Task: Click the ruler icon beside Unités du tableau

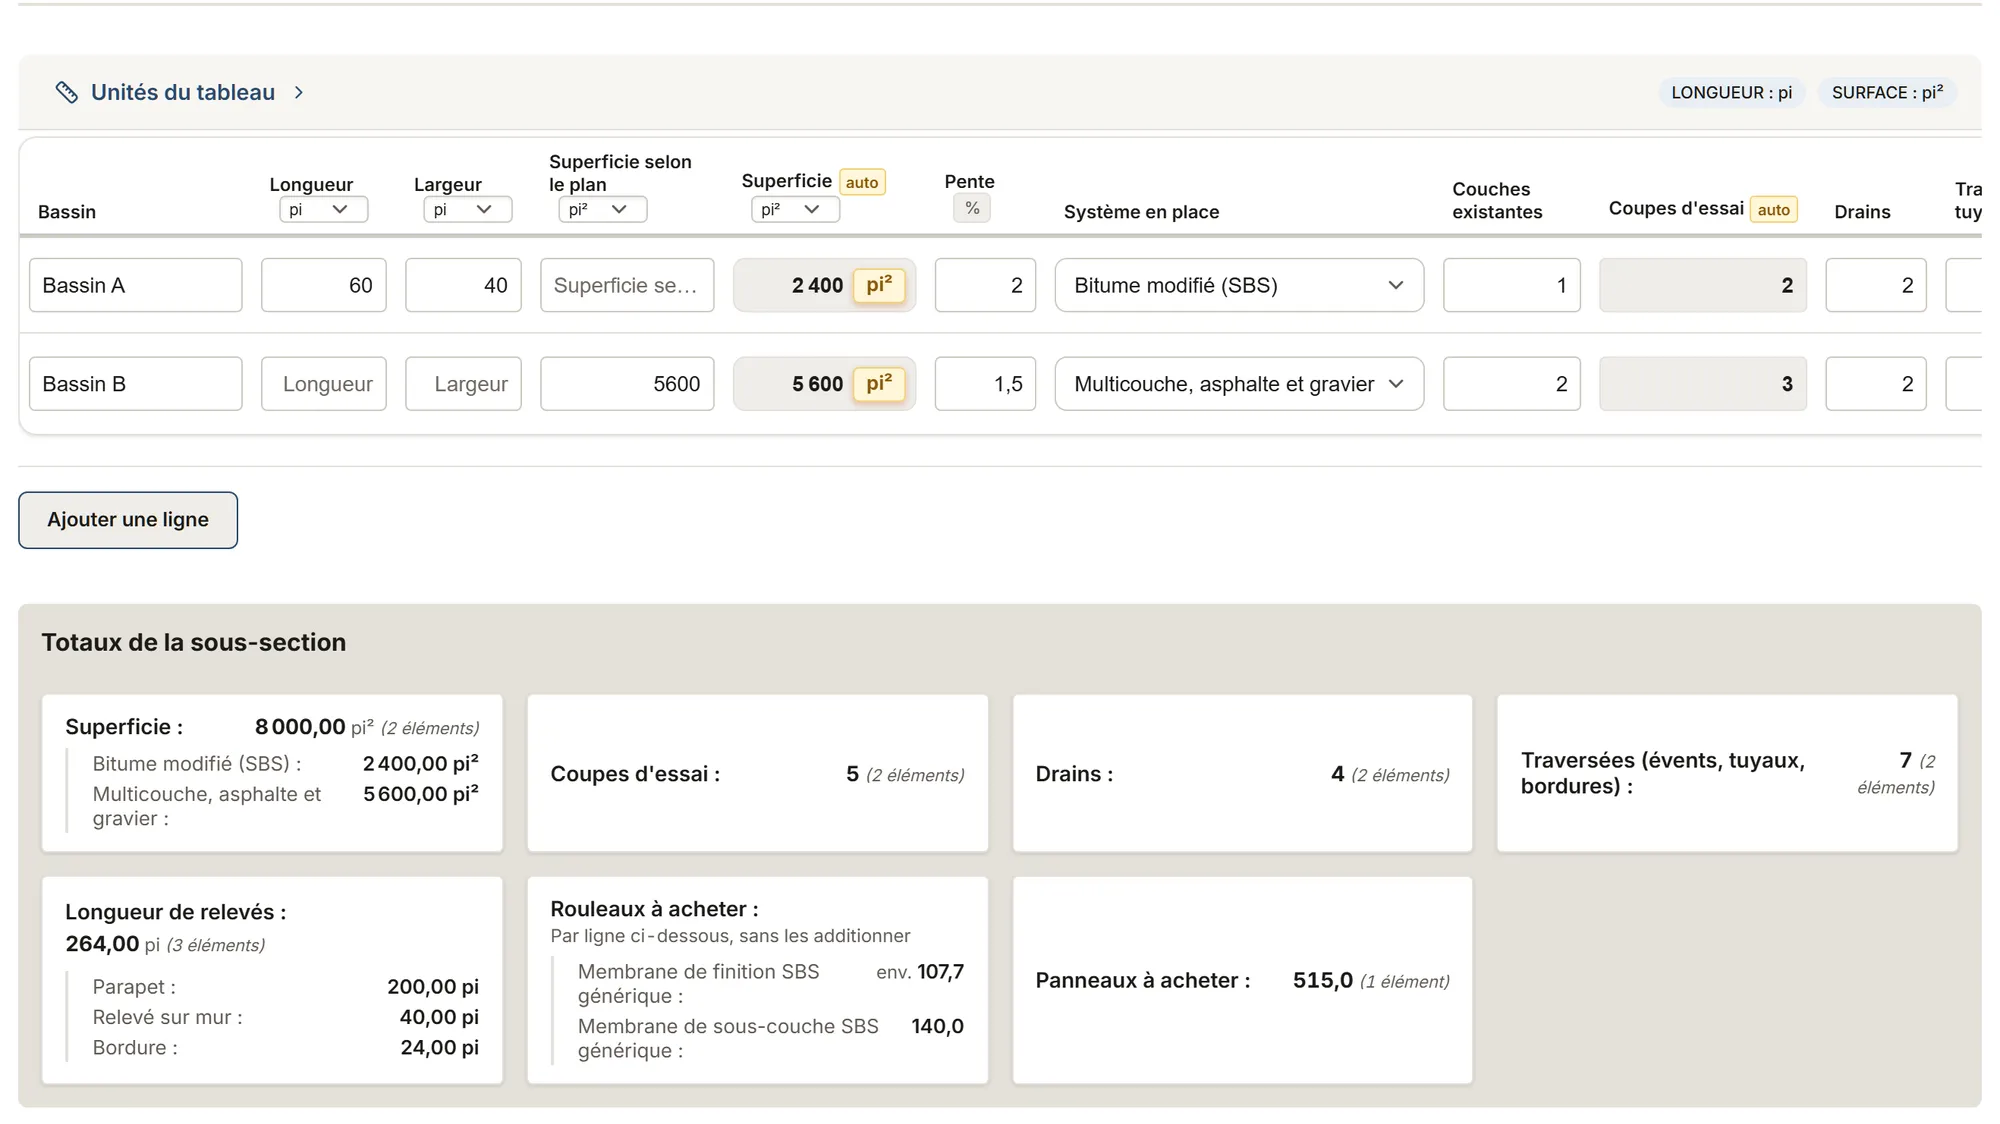Action: pyautogui.click(x=67, y=92)
